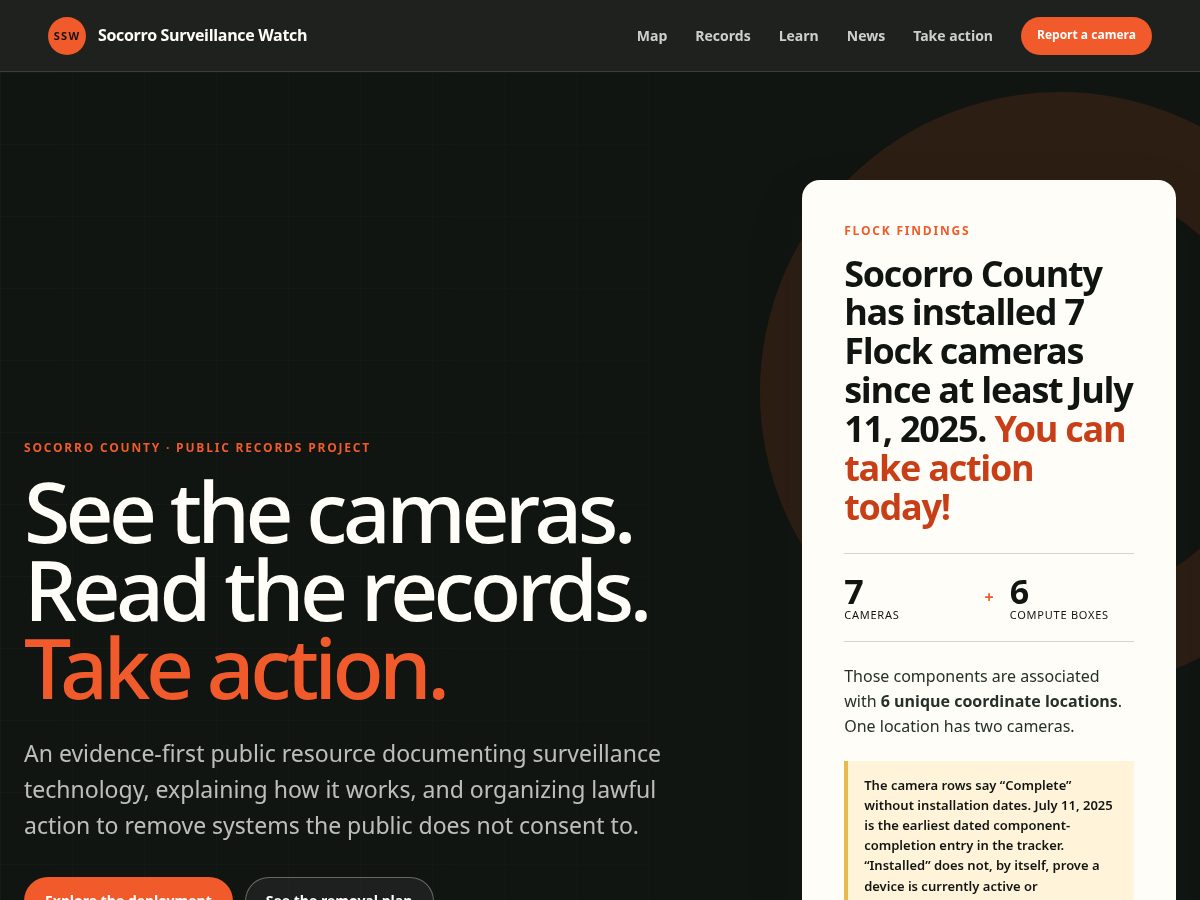Click the 'An evidence-first public resource' paragraph

(343, 790)
